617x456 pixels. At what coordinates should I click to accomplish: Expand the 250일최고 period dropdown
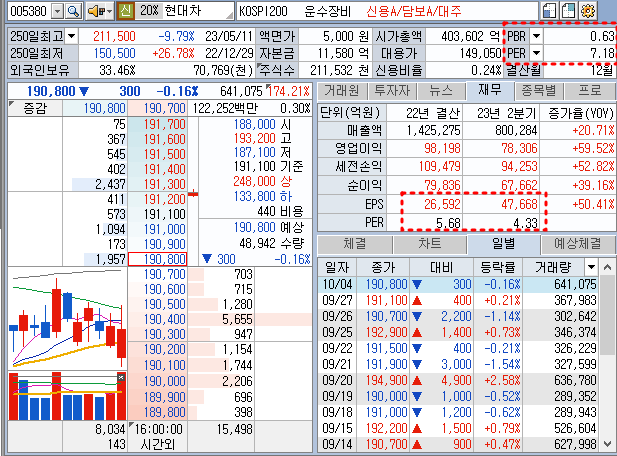coord(71,36)
